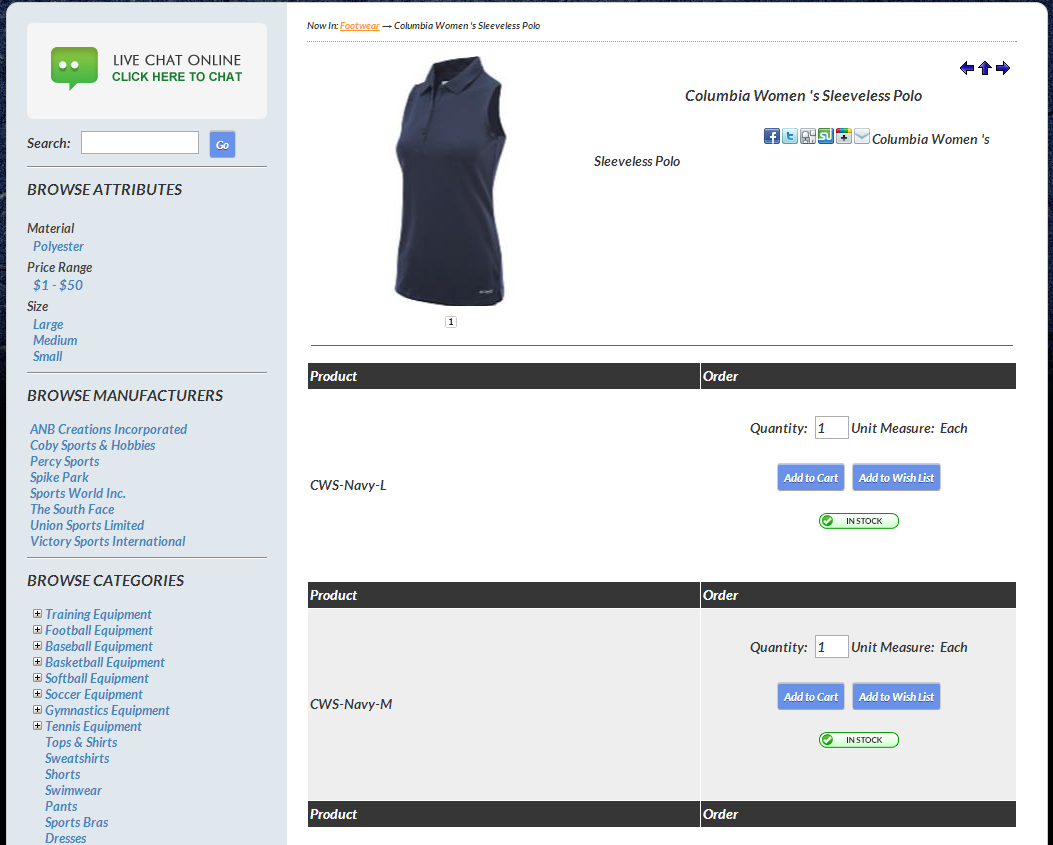Expand Tennis Equipment category
The width and height of the screenshot is (1053, 845).
coord(38,725)
